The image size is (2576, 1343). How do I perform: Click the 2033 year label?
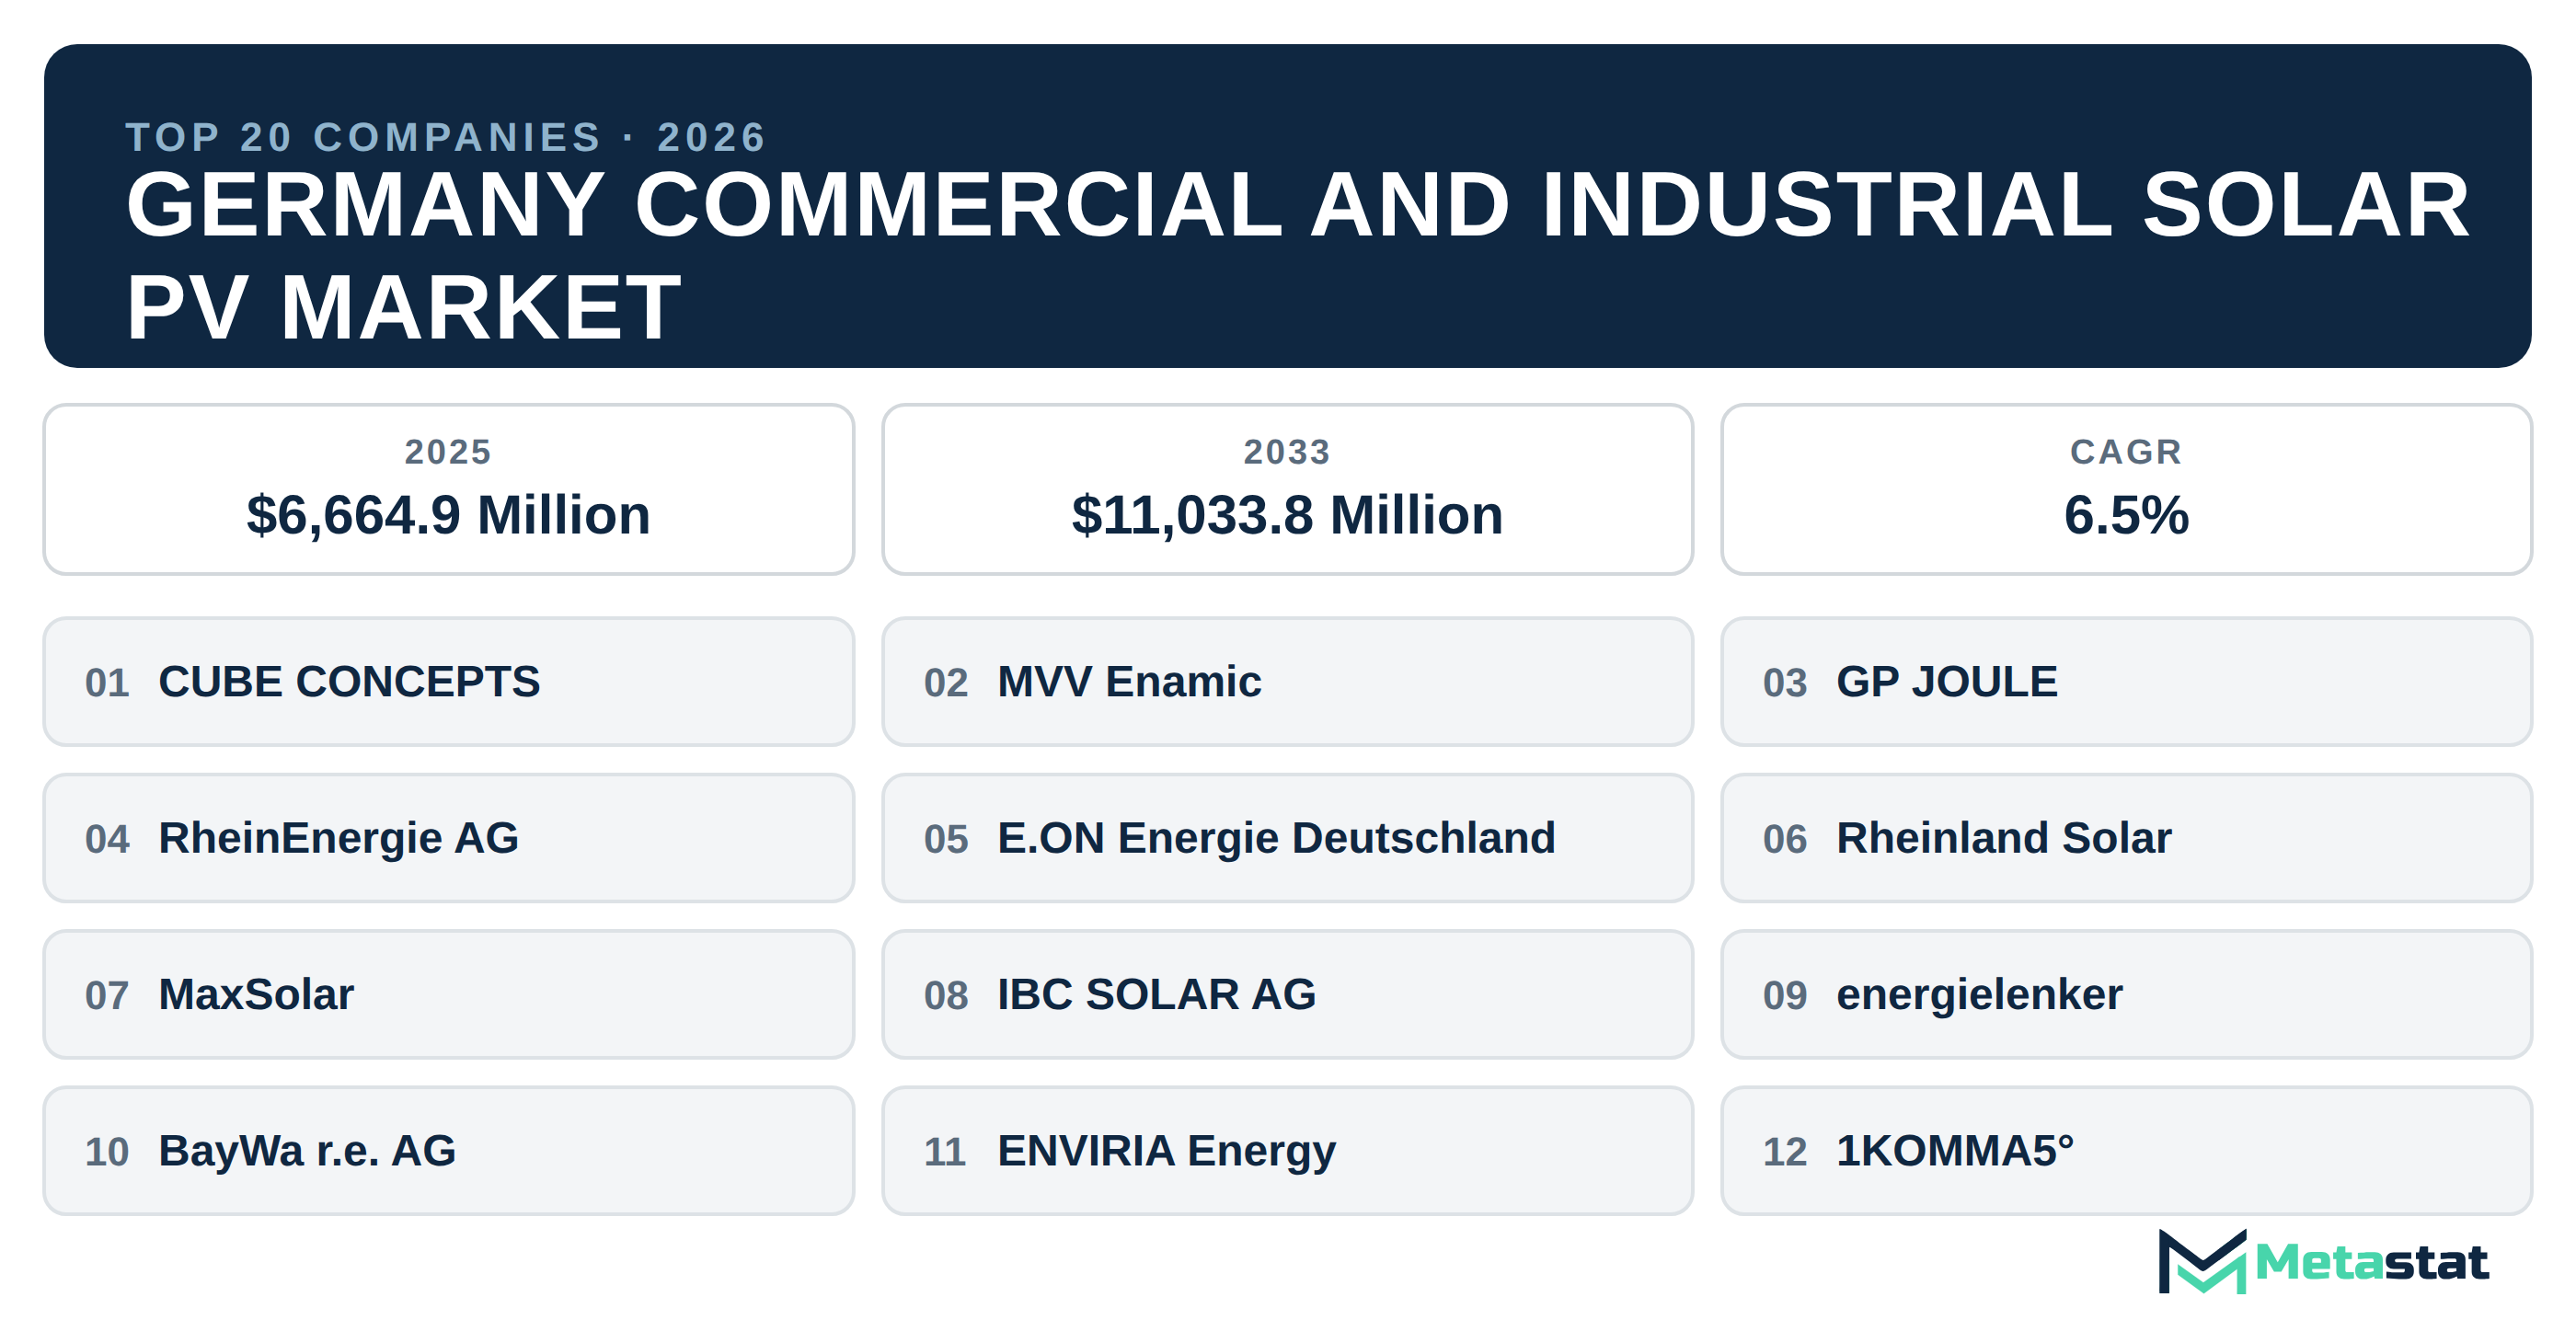click(x=1287, y=452)
